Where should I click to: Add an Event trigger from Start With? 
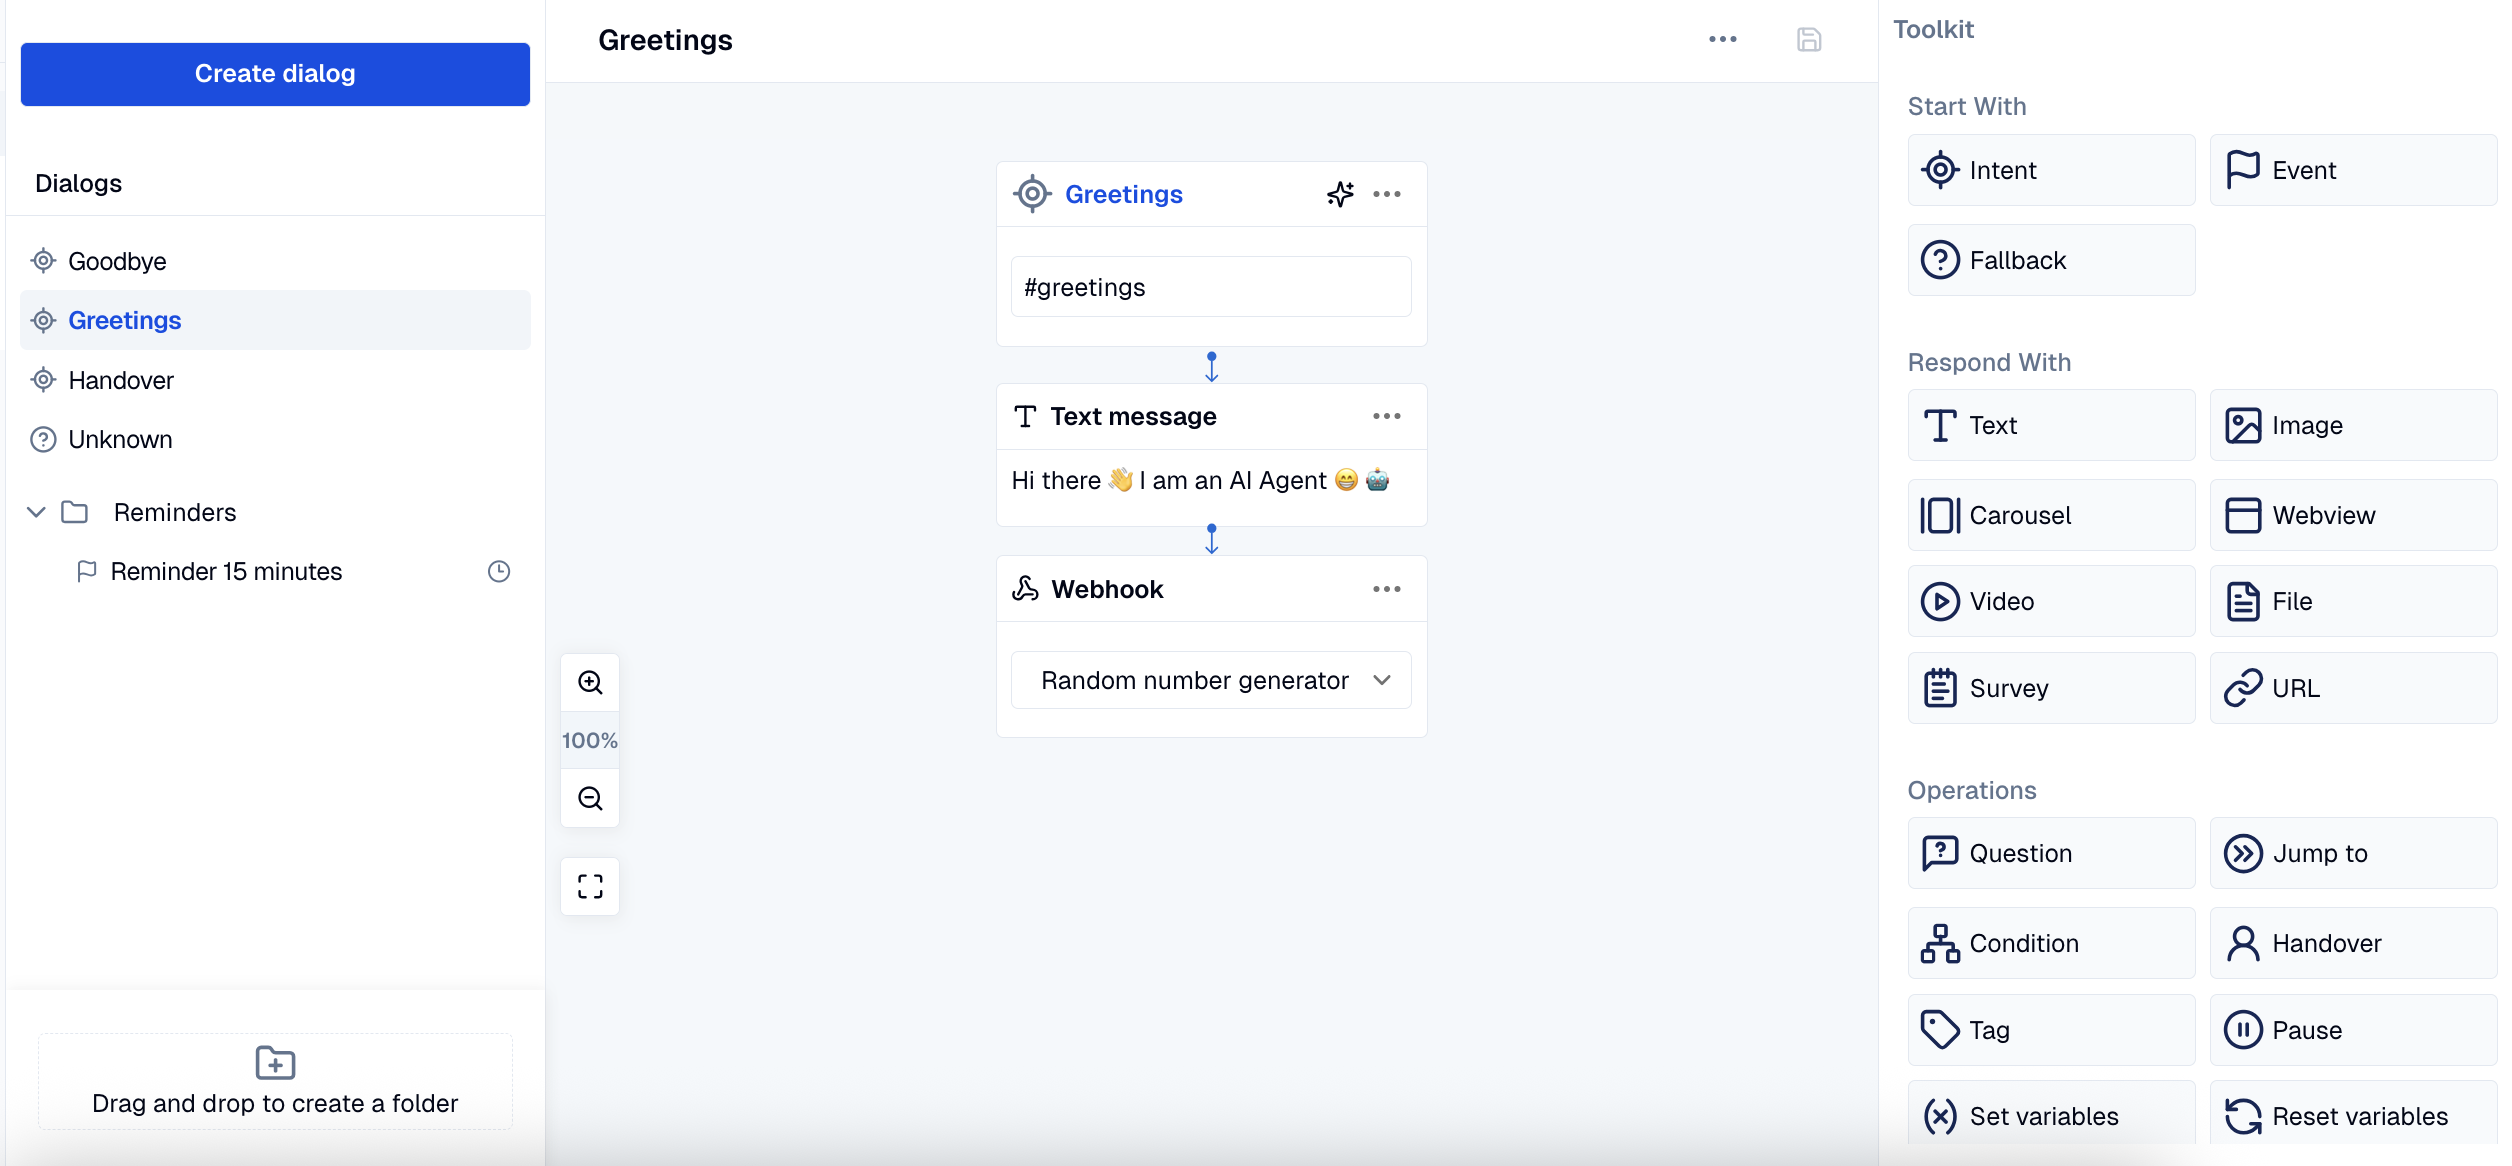pyautogui.click(x=2353, y=170)
